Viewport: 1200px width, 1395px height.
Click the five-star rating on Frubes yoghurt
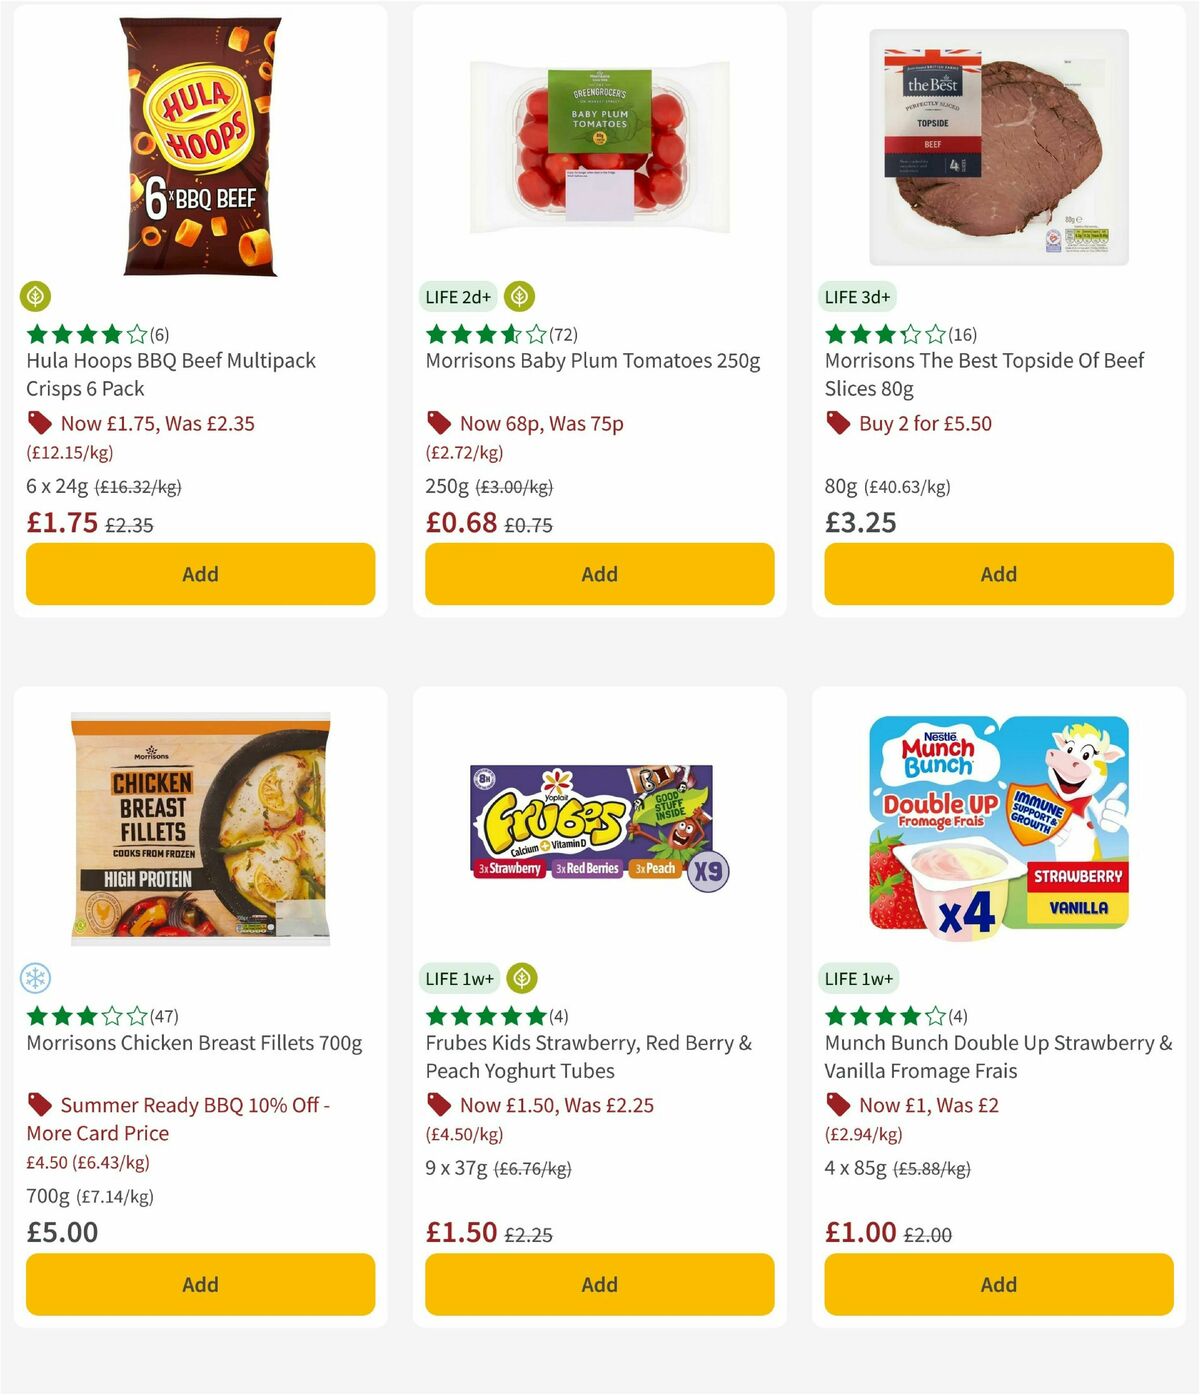[485, 1015]
